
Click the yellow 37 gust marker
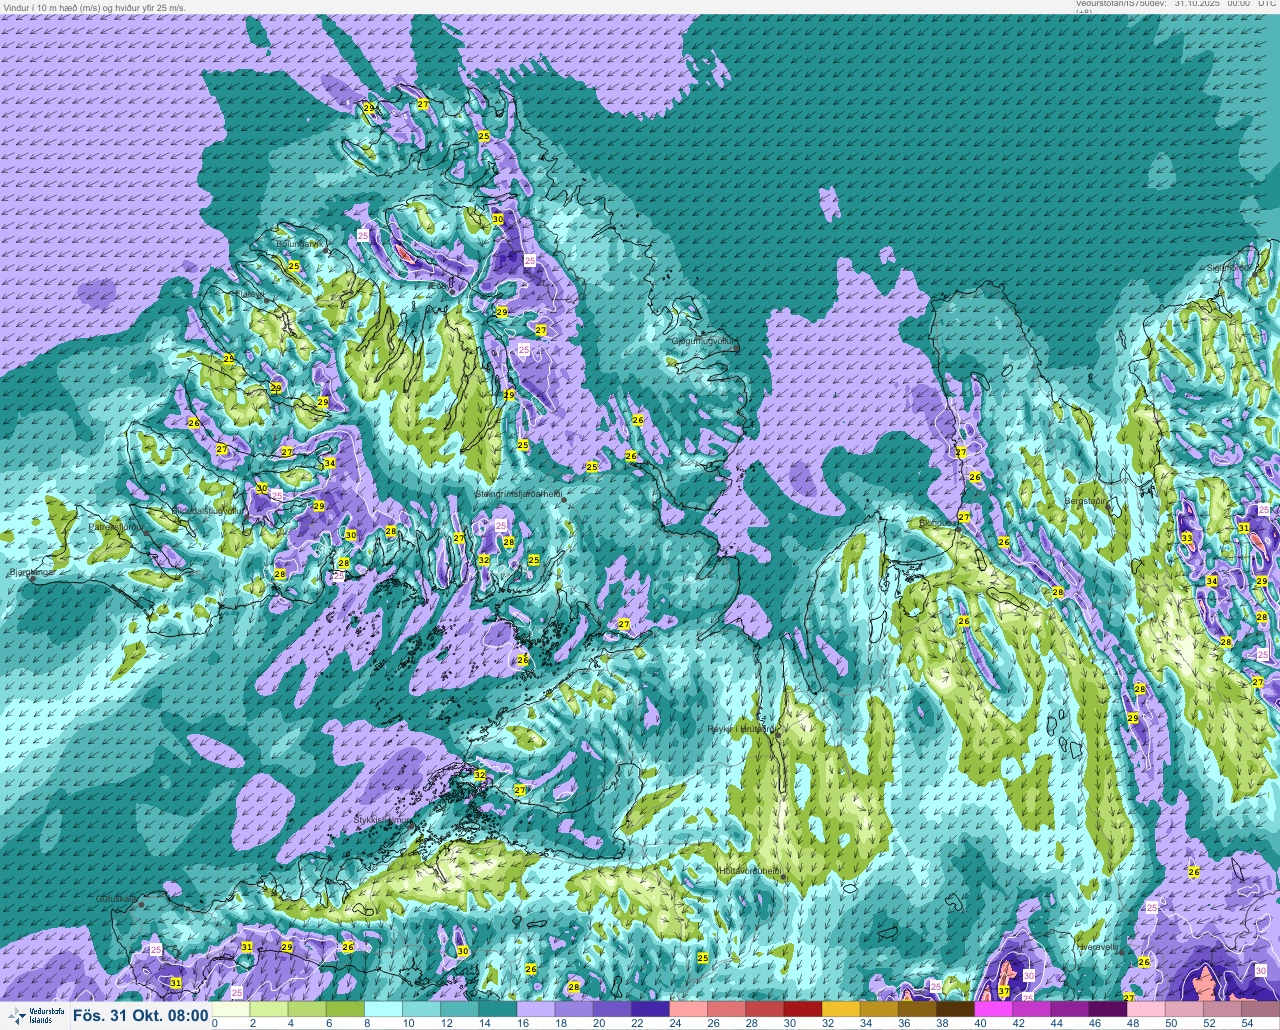[x=1004, y=991]
